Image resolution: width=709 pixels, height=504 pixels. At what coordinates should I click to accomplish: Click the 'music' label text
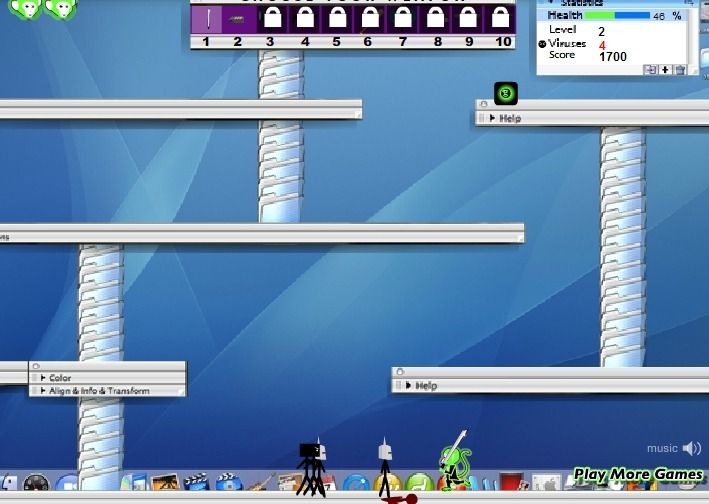click(x=662, y=448)
